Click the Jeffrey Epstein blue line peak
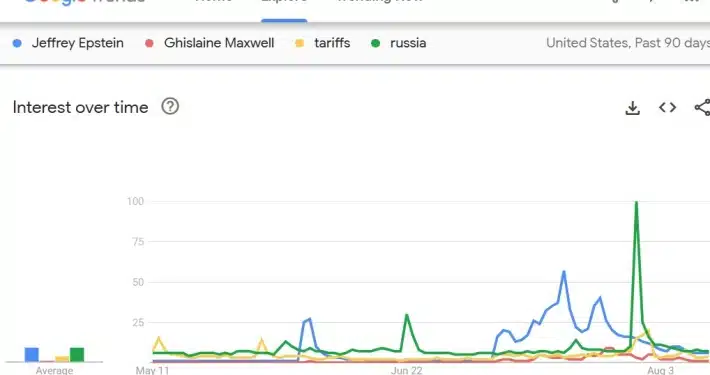Image resolution: width=710 pixels, height=375 pixels. [x=564, y=272]
